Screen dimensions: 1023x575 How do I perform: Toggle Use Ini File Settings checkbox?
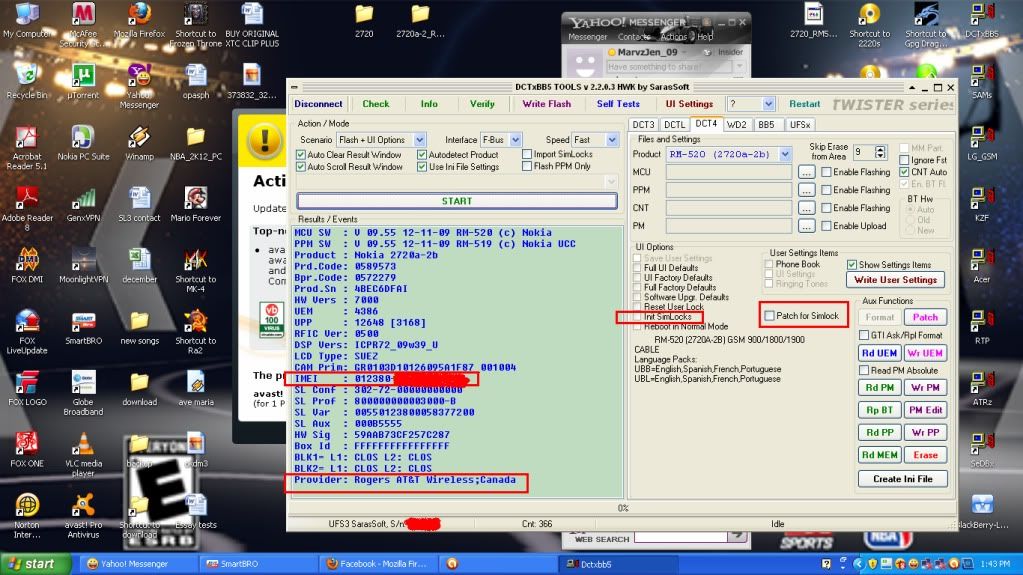[x=422, y=166]
